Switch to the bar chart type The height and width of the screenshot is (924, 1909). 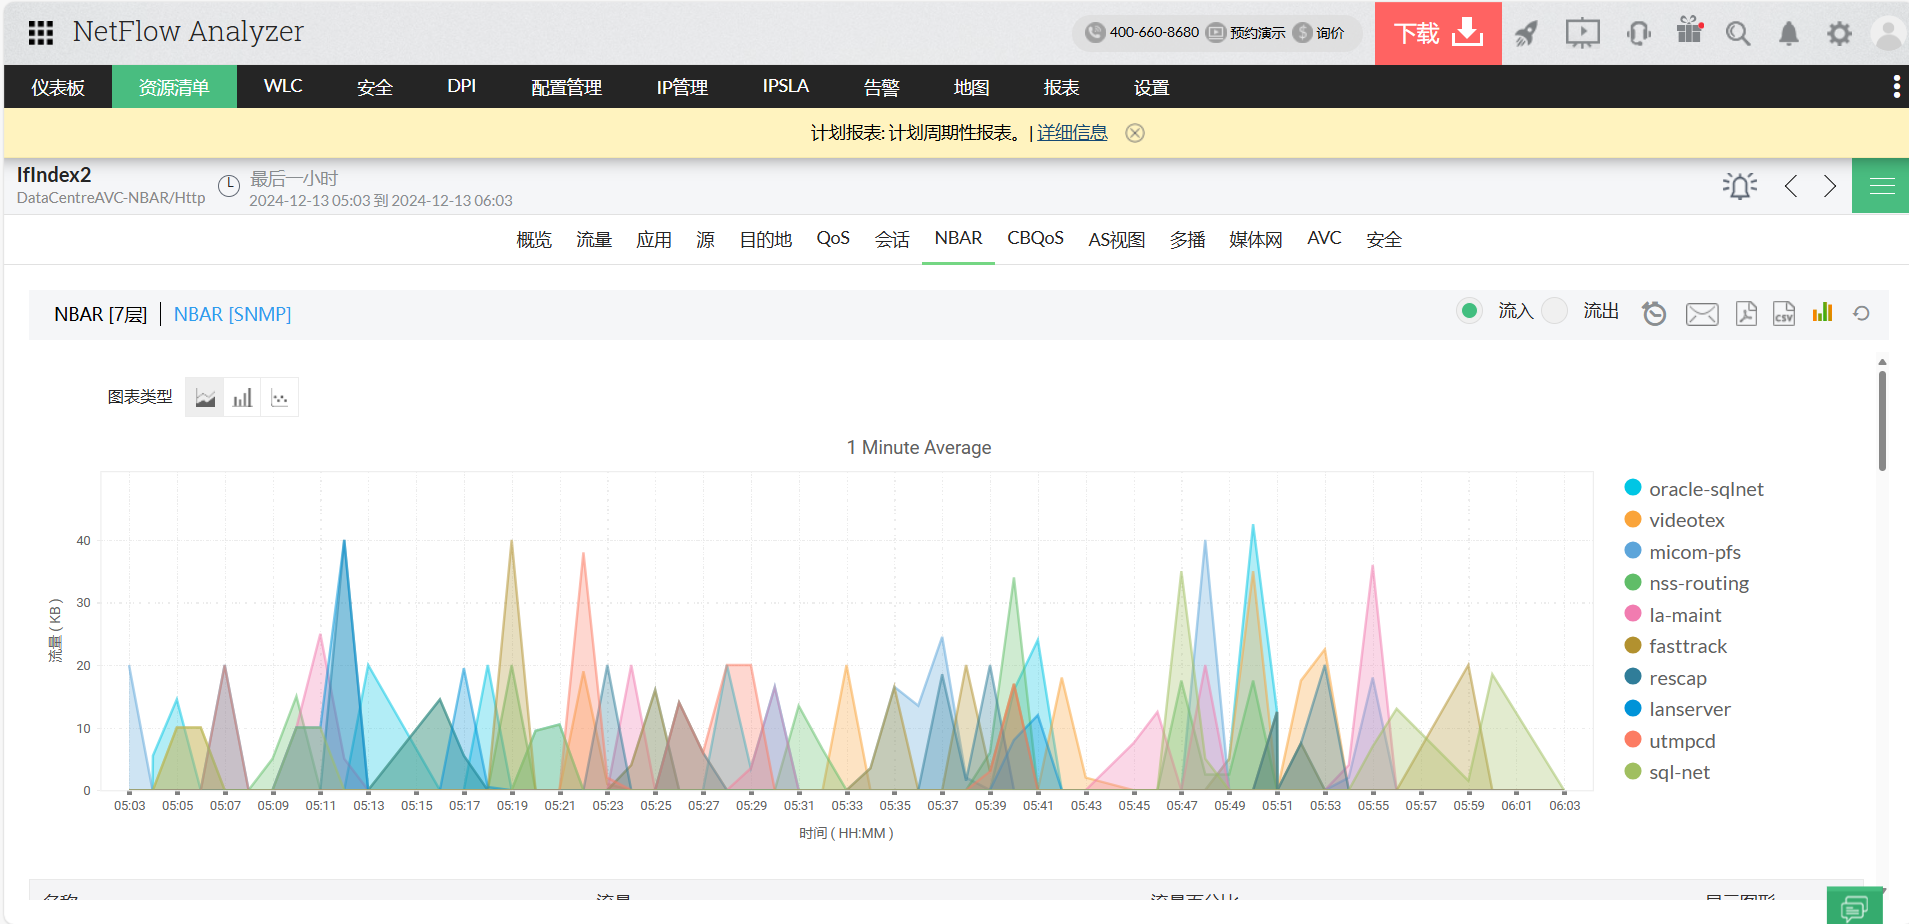click(242, 398)
